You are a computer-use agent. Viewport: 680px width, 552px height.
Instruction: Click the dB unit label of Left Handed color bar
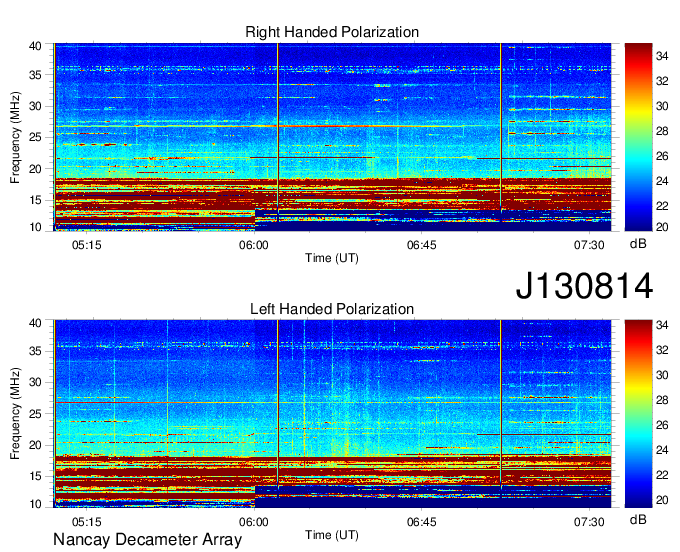[x=638, y=520]
